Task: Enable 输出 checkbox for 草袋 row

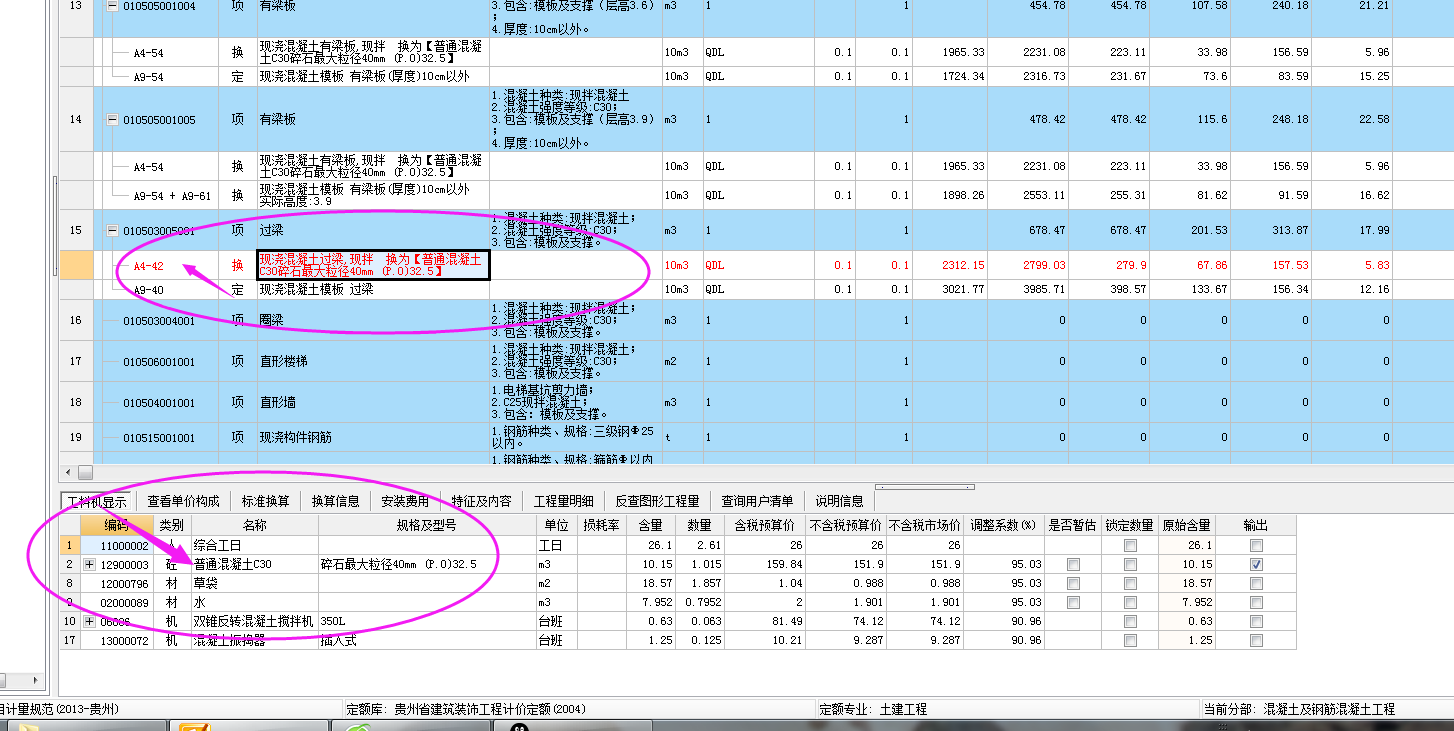Action: [1256, 583]
